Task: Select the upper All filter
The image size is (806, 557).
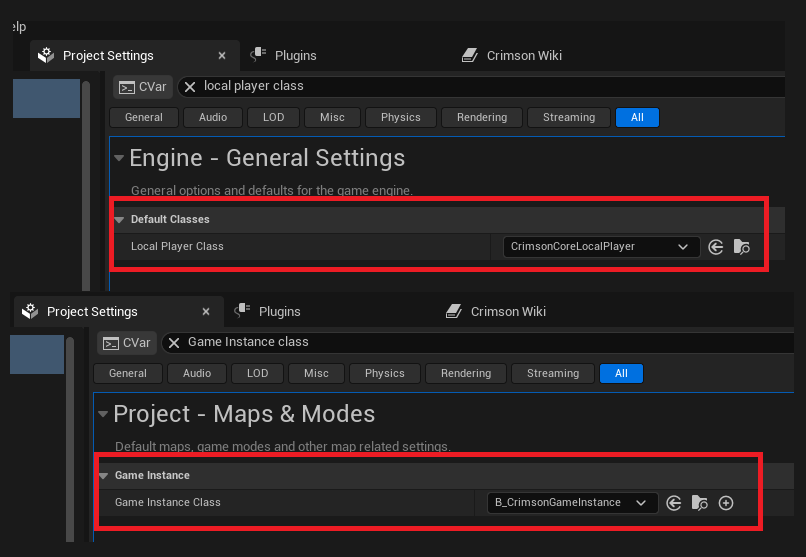Action: click(637, 117)
